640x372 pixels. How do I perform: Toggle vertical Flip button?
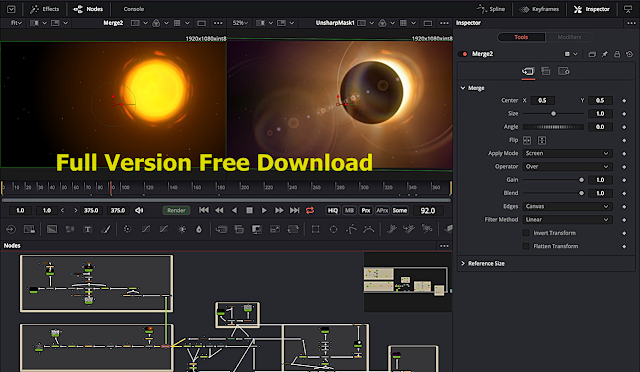tap(542, 140)
